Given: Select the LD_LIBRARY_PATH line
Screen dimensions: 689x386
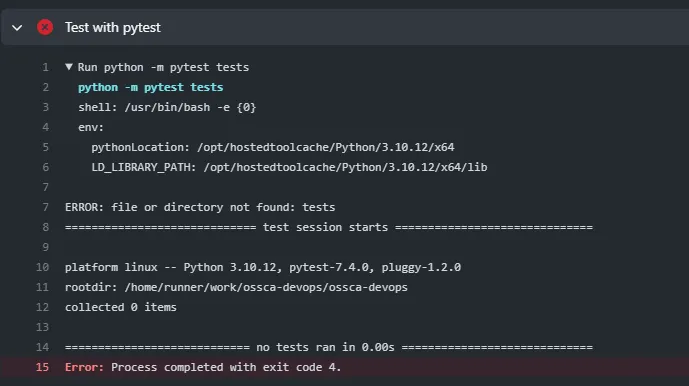Looking at the screenshot, I should click(x=289, y=168).
